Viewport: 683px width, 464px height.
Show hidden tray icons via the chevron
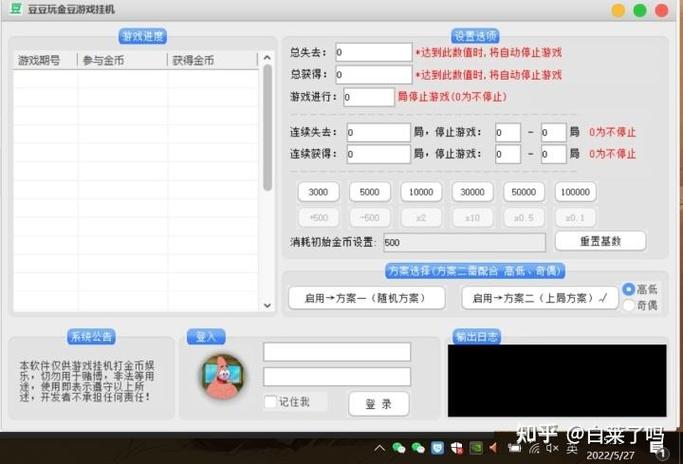(x=379, y=447)
